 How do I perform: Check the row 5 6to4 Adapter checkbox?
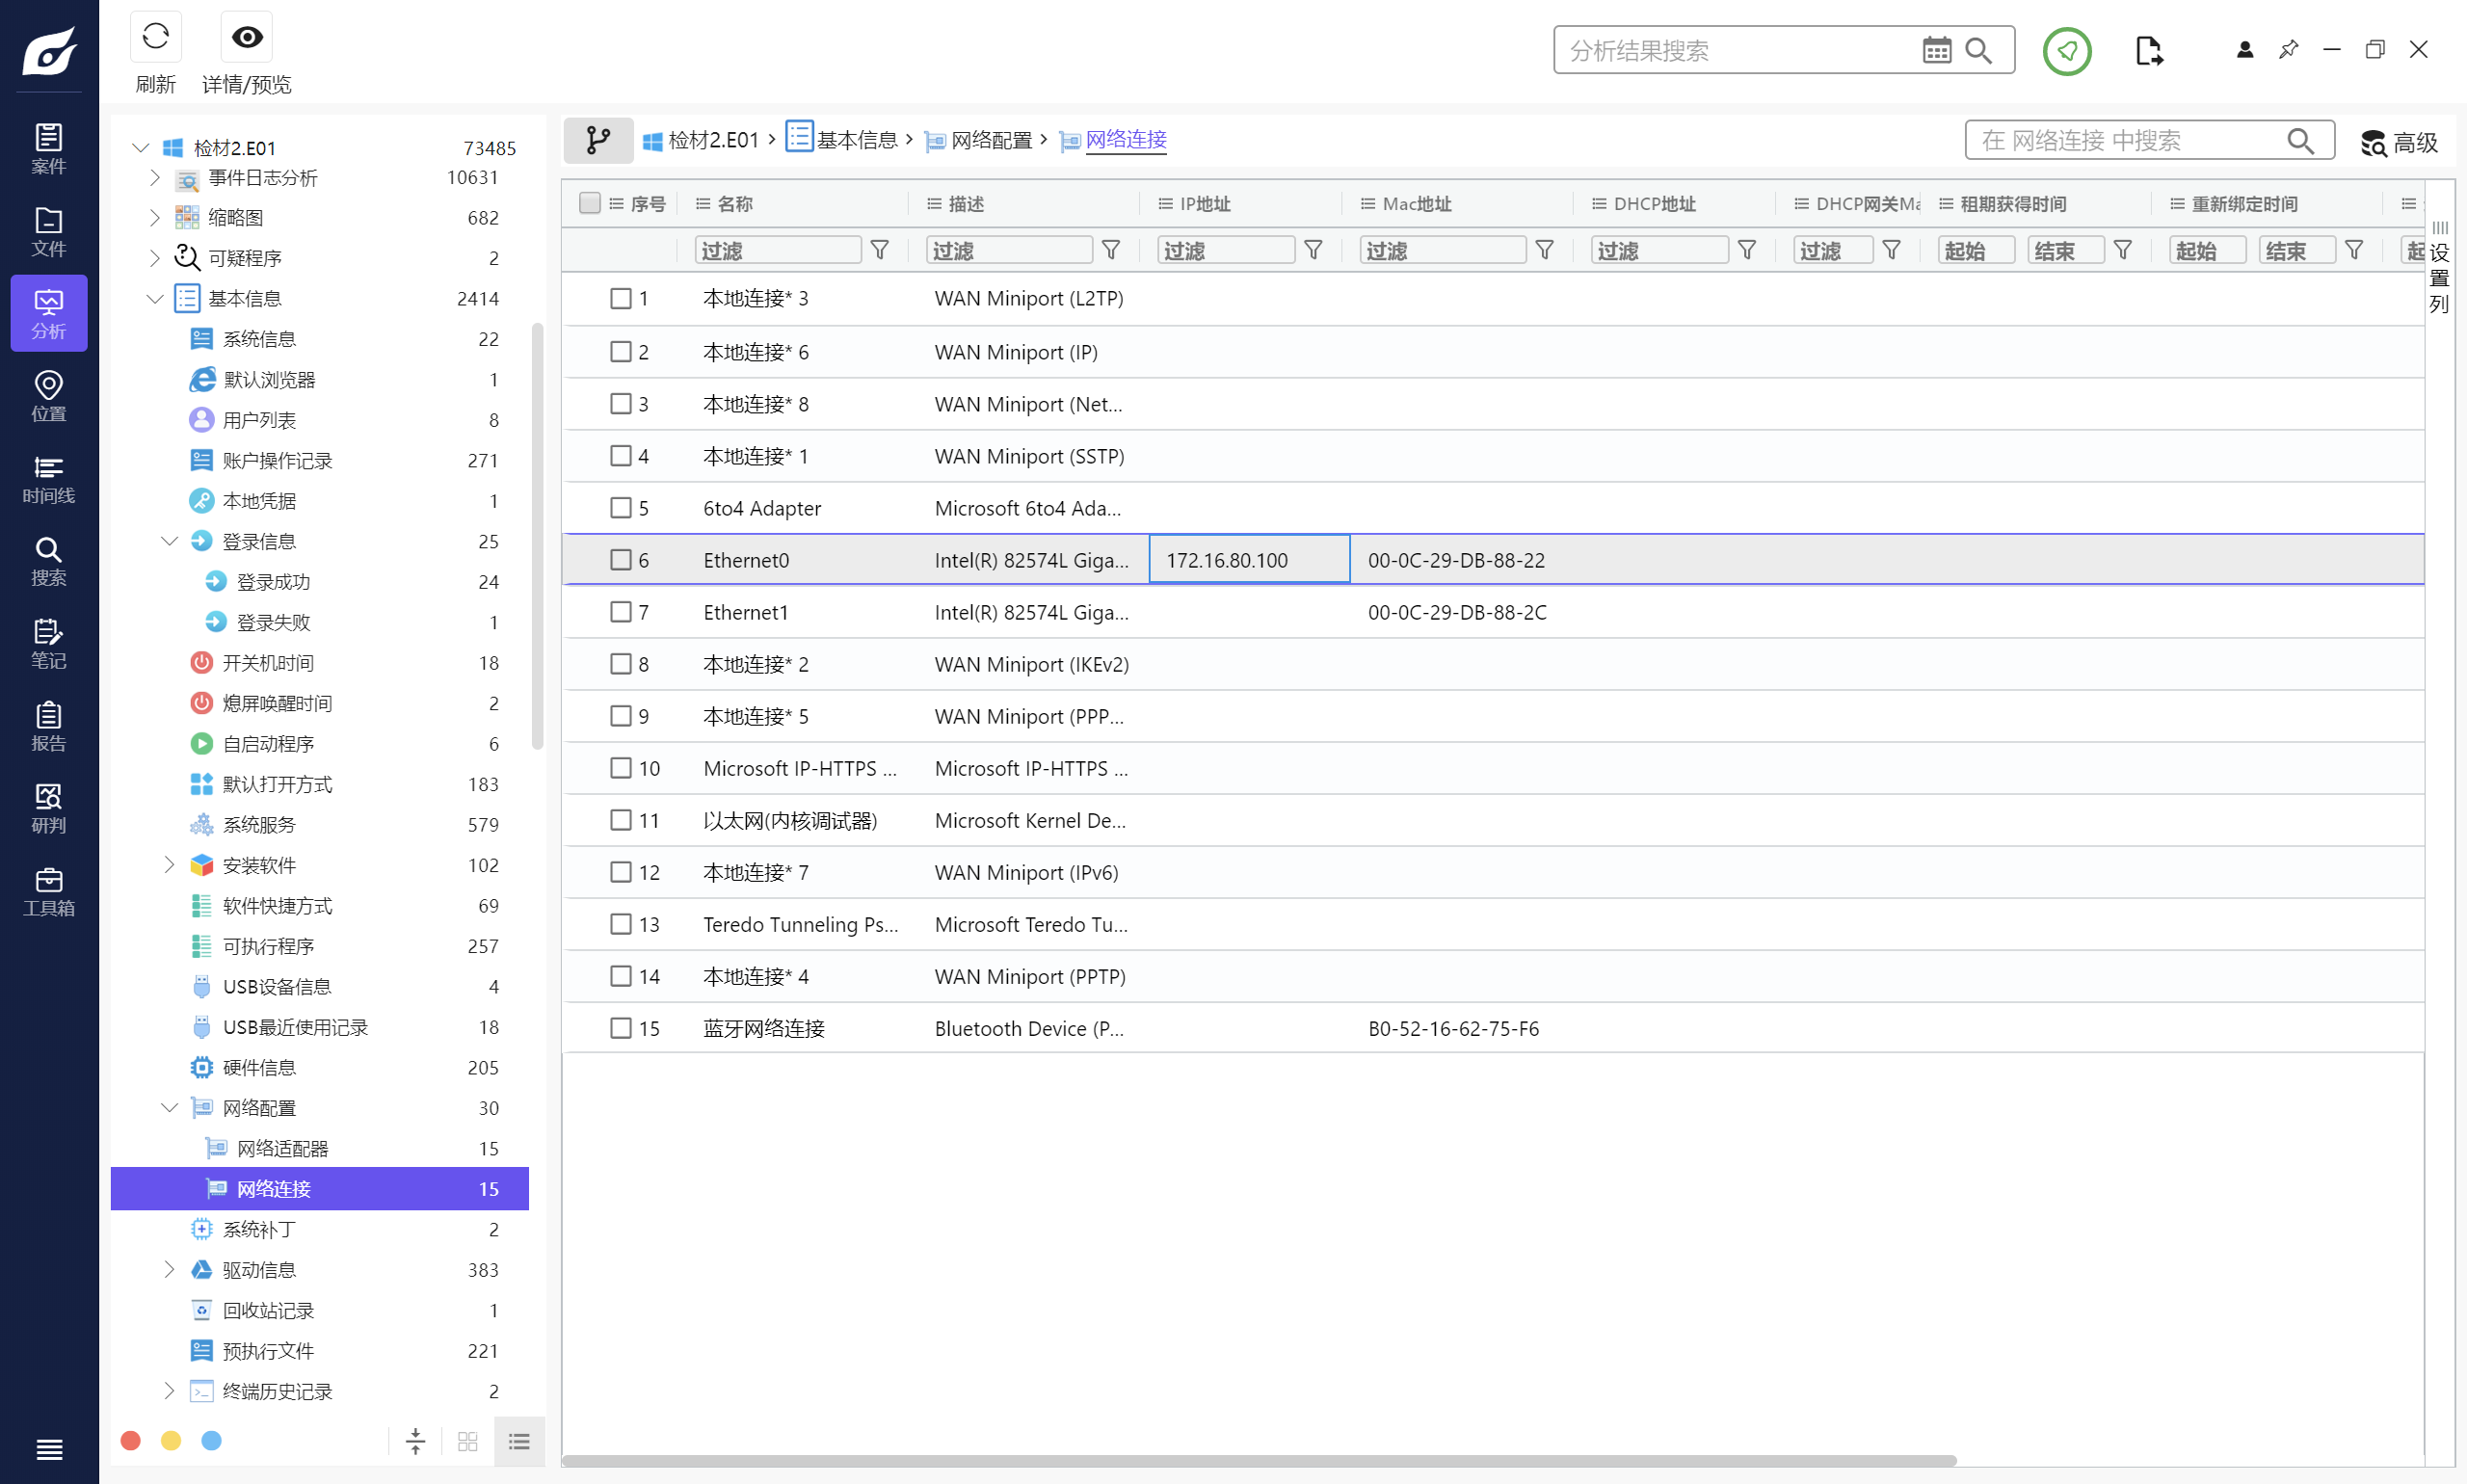point(621,508)
